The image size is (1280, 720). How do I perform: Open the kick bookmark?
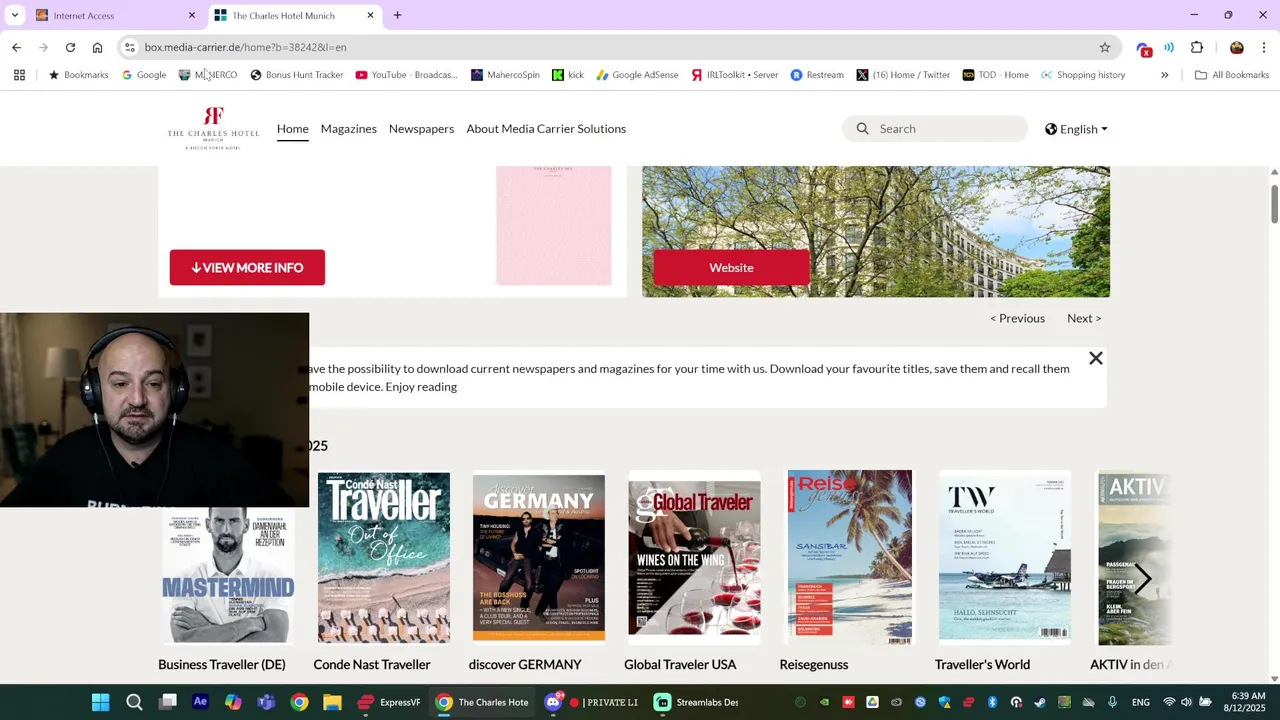(567, 75)
